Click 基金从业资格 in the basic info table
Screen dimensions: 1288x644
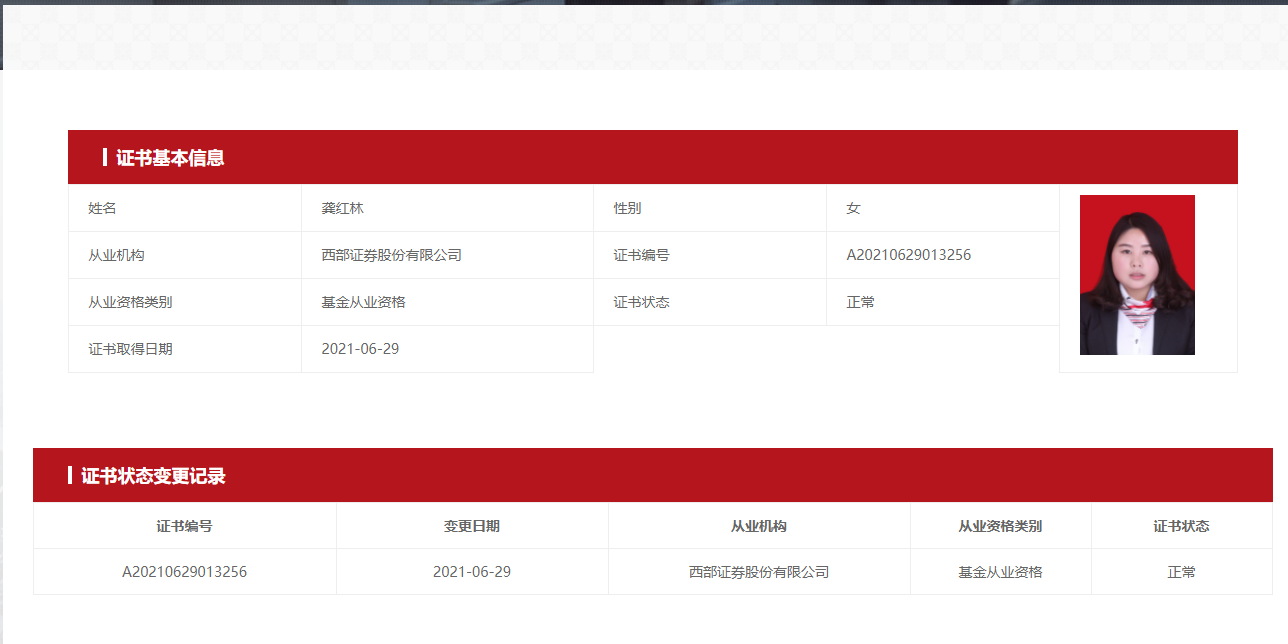pos(363,302)
